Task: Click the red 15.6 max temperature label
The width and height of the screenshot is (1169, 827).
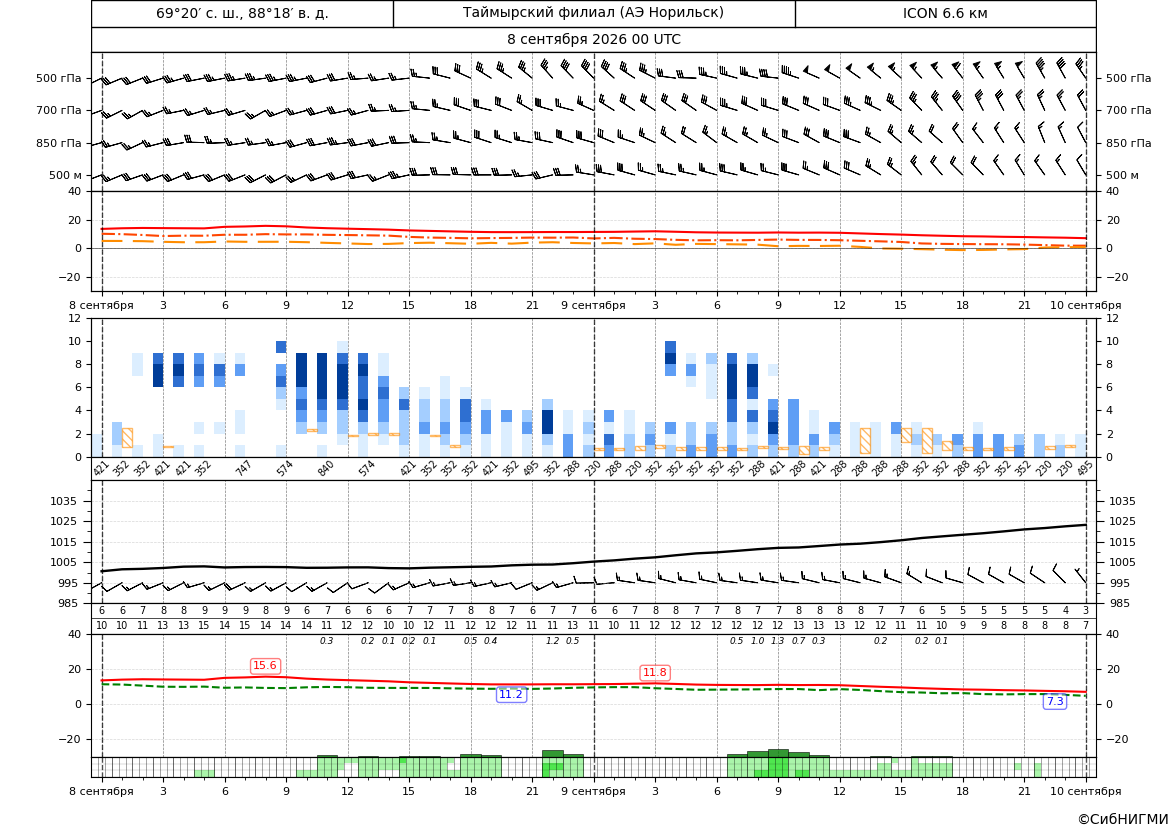Action: [265, 666]
